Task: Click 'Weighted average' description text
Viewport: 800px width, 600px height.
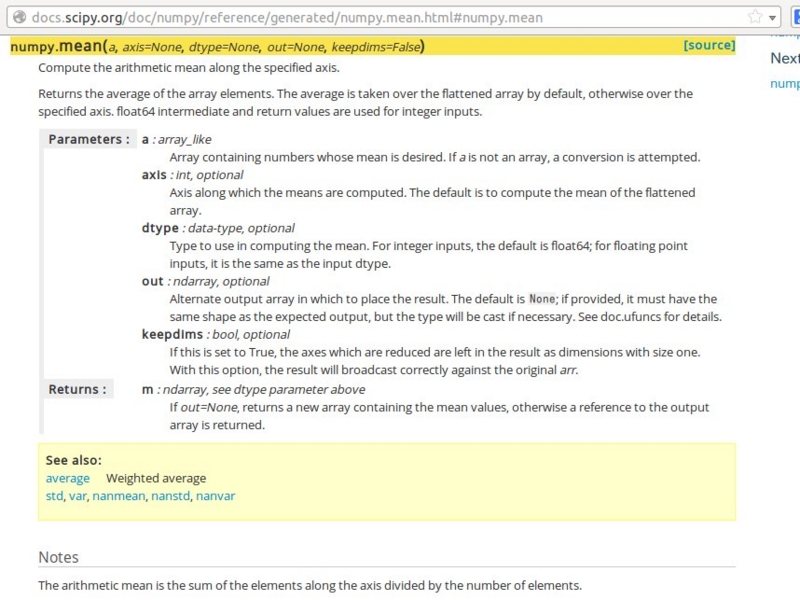Action: [x=156, y=479]
